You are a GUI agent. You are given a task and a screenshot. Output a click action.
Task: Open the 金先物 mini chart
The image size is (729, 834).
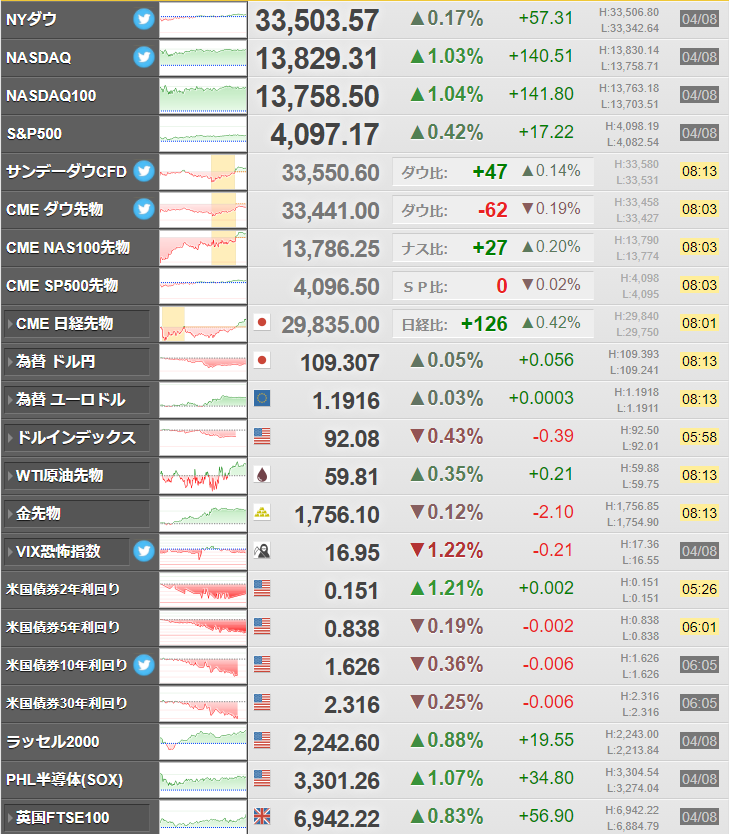click(x=203, y=513)
